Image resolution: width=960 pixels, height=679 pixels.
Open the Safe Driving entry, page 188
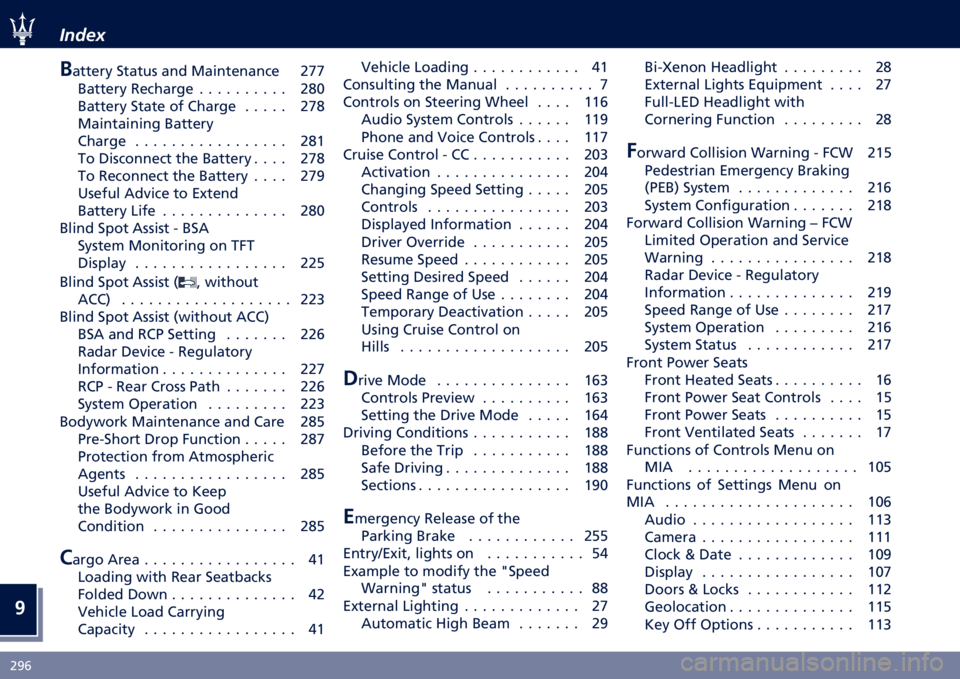(484, 468)
